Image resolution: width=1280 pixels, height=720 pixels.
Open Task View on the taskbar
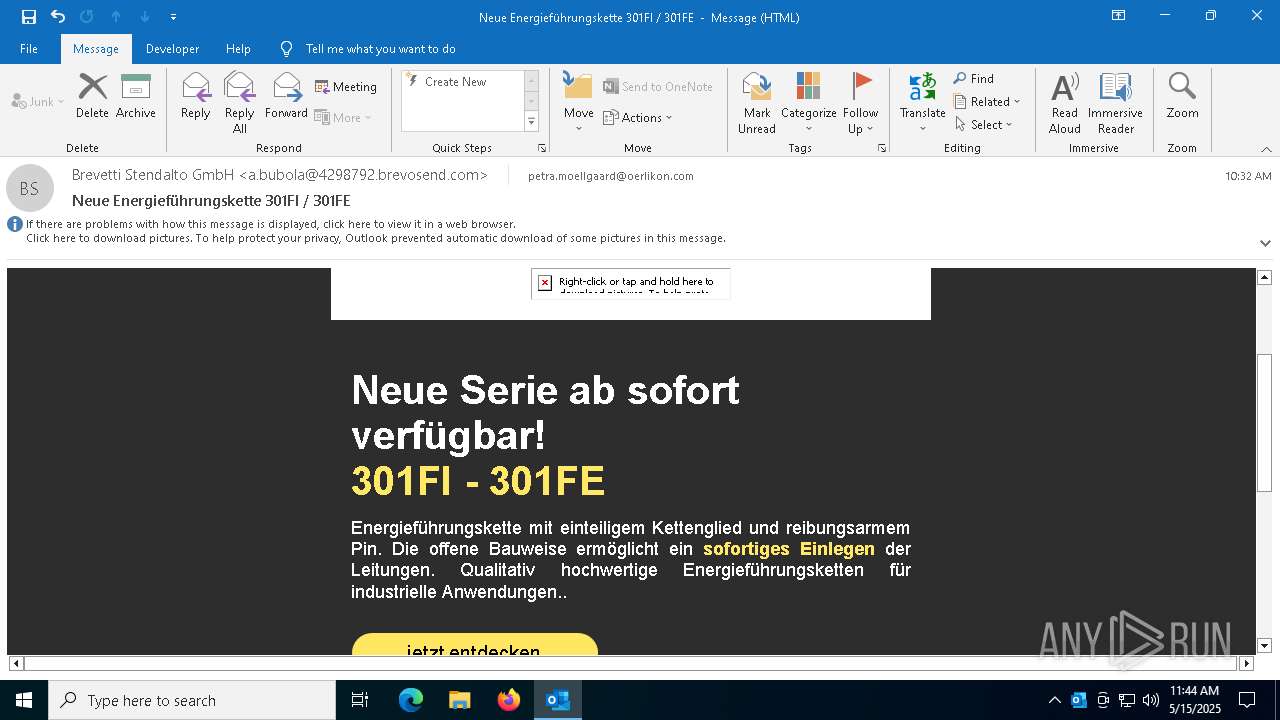pos(360,700)
